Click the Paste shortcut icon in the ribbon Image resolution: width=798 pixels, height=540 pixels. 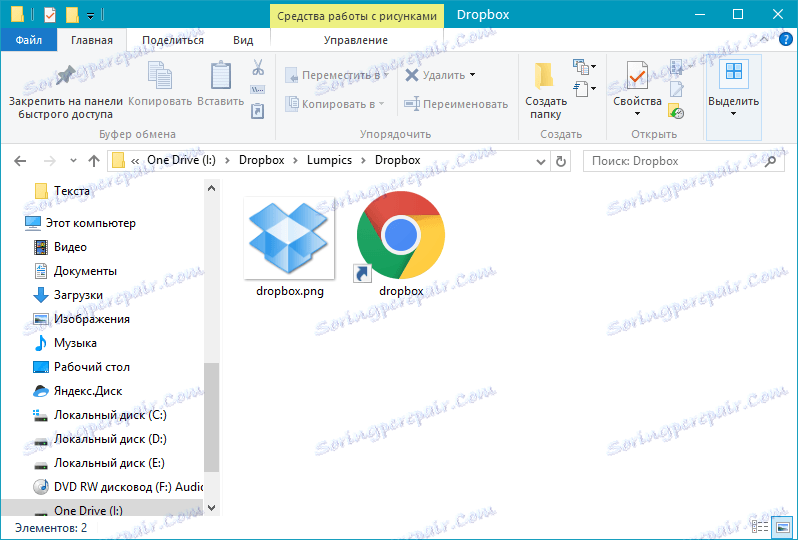click(258, 111)
